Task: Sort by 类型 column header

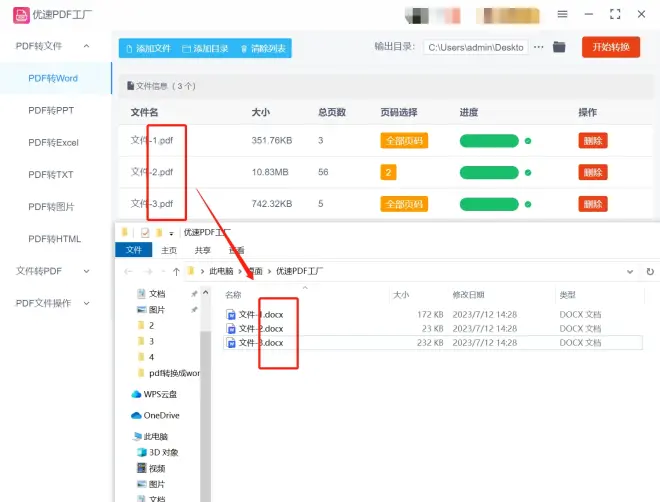Action: (x=567, y=295)
